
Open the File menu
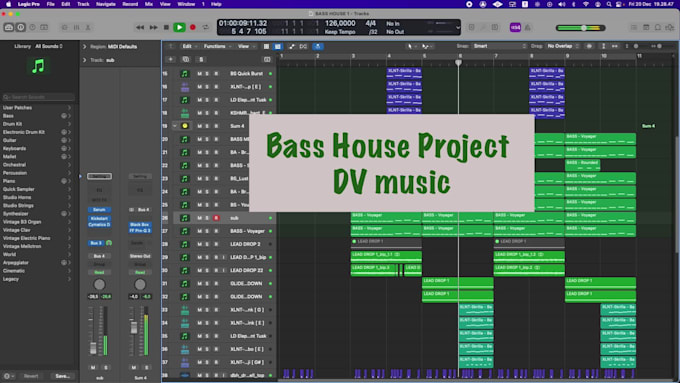[x=50, y=4]
